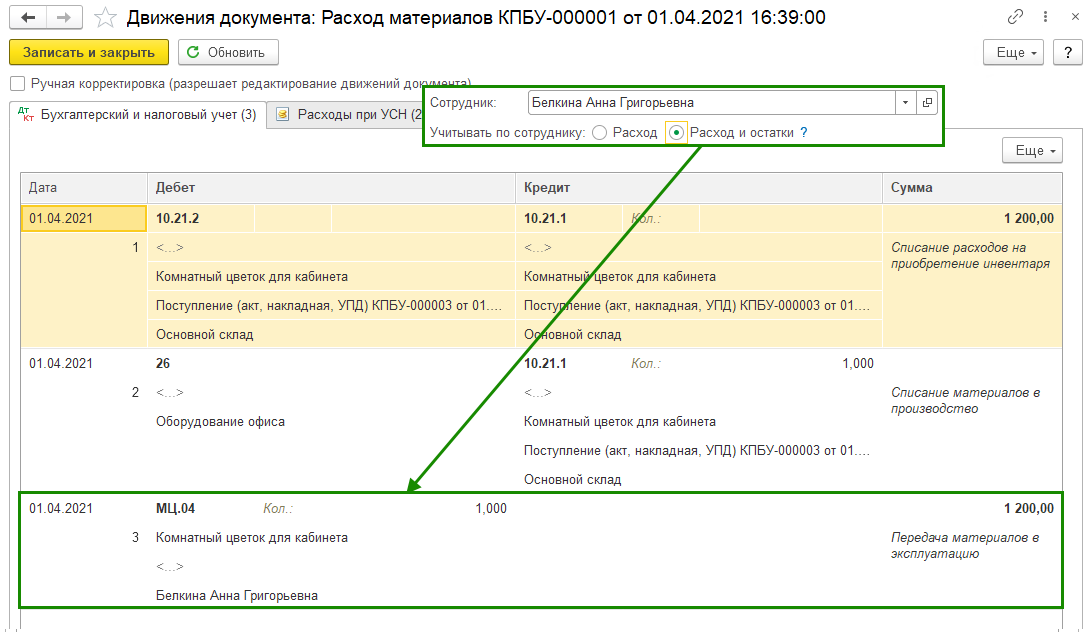Screen dimensions: 1090x632
Task: Click the forward navigation arrow
Action: [x=64, y=18]
